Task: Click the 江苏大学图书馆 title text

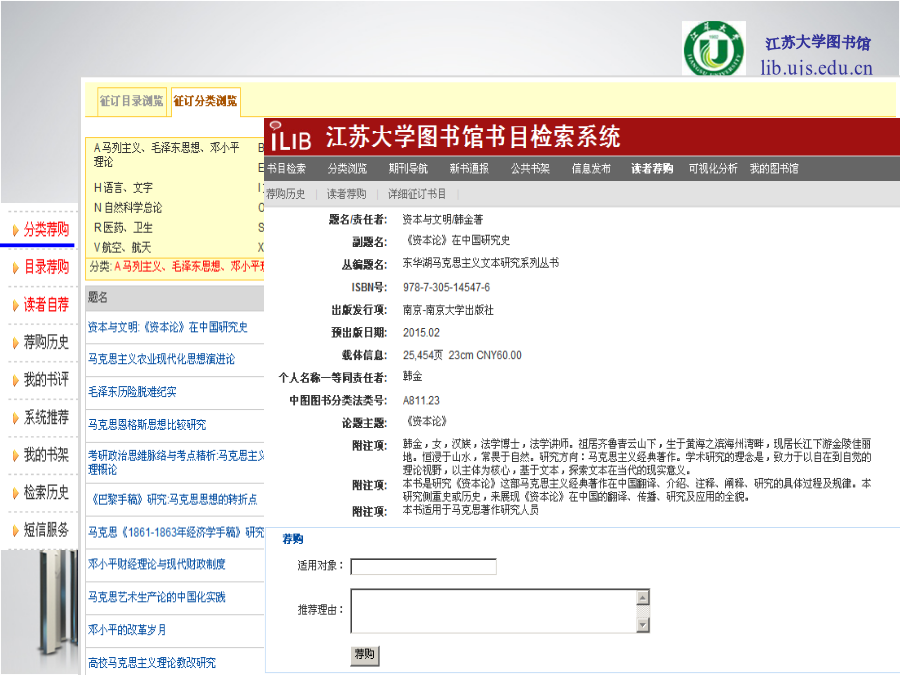Action: pyautogui.click(x=817, y=42)
